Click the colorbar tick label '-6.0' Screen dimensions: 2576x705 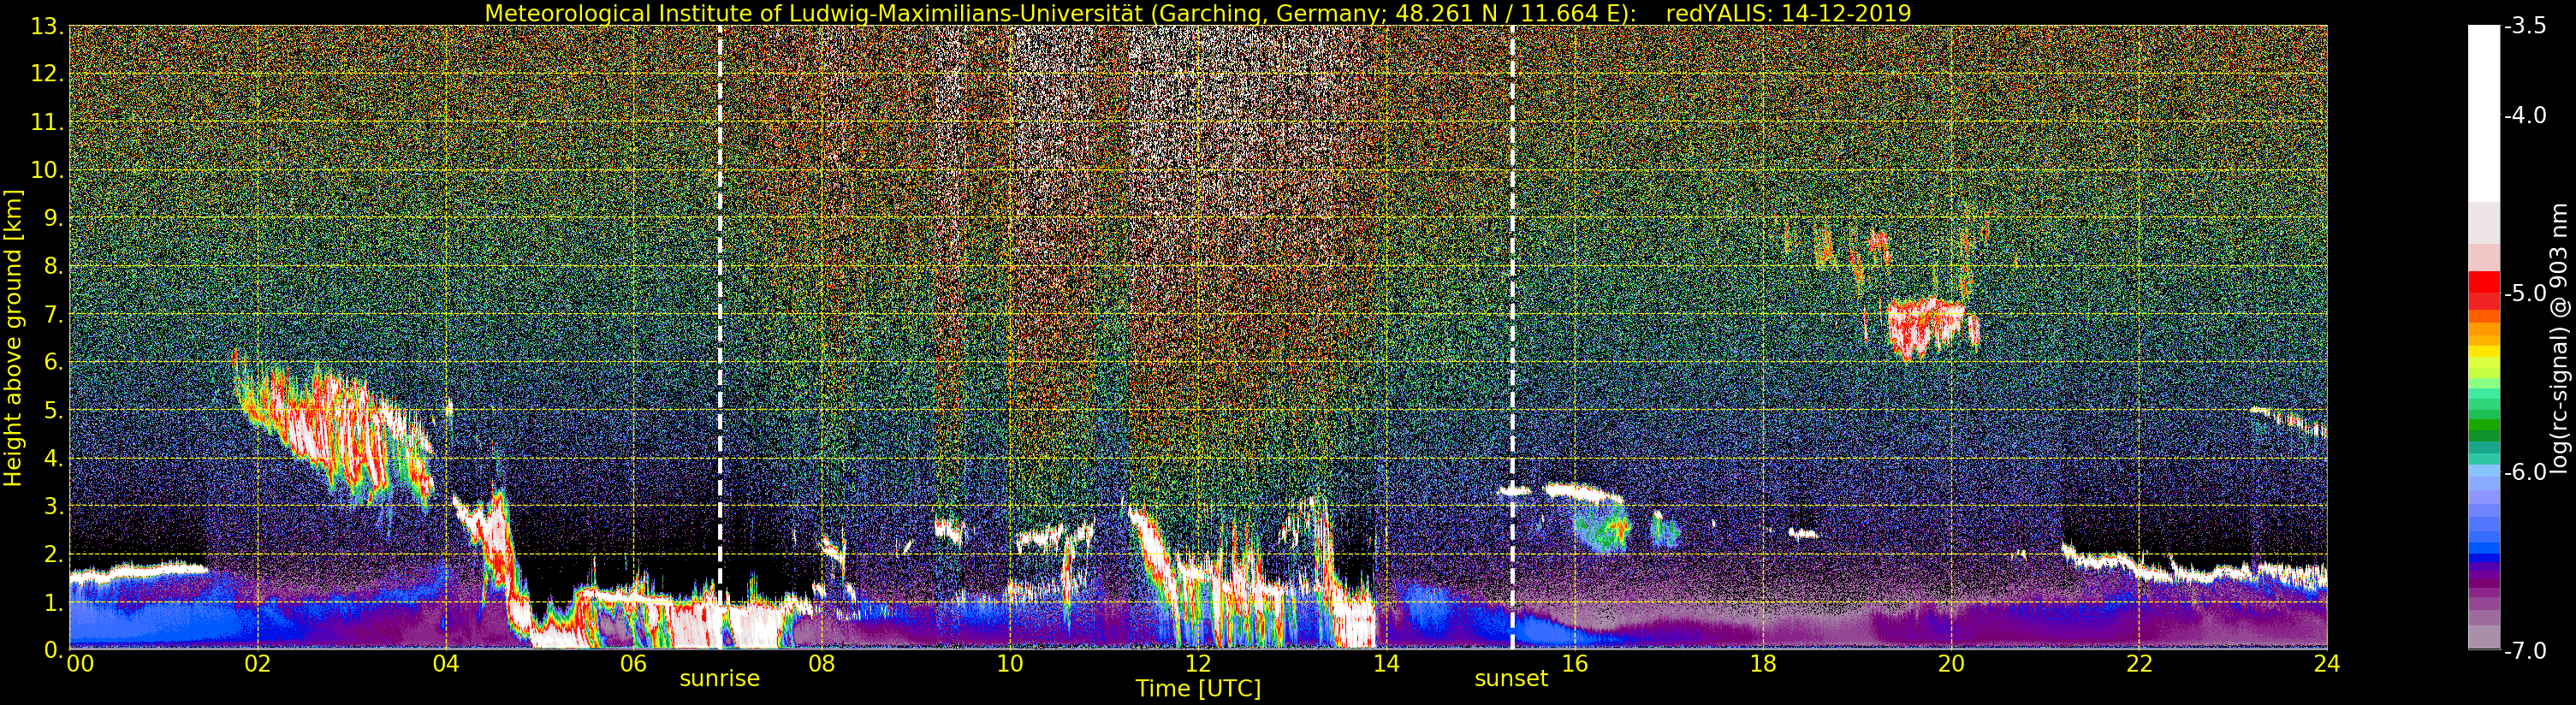tap(2525, 472)
